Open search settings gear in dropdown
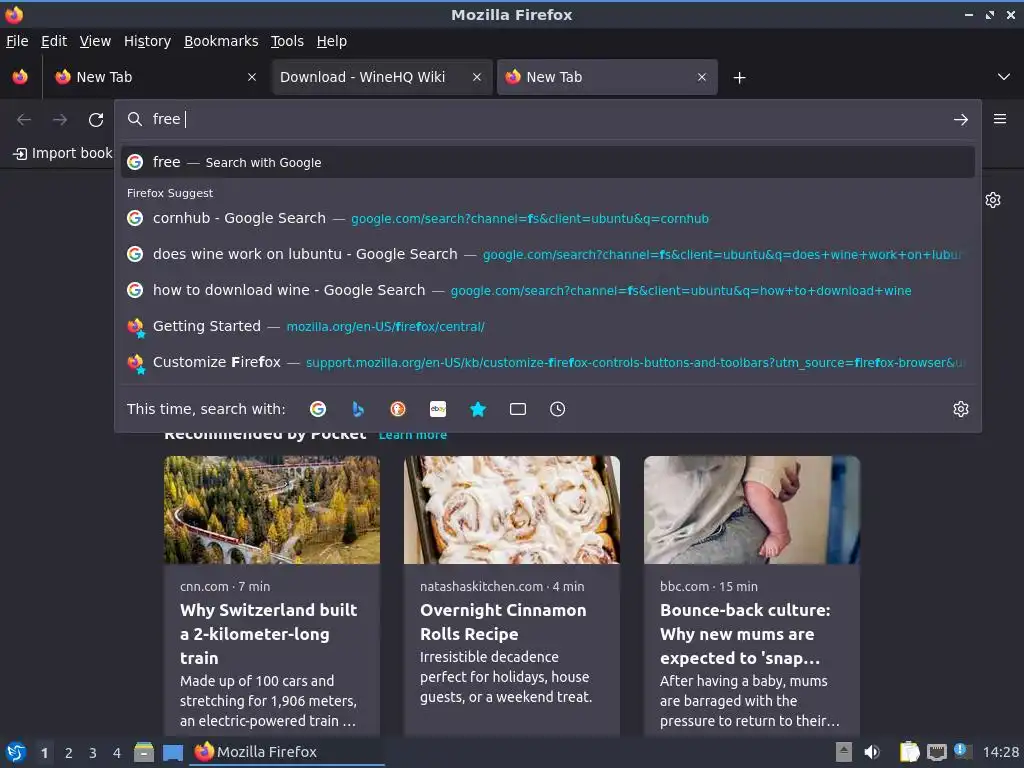1024x768 pixels. pos(961,409)
